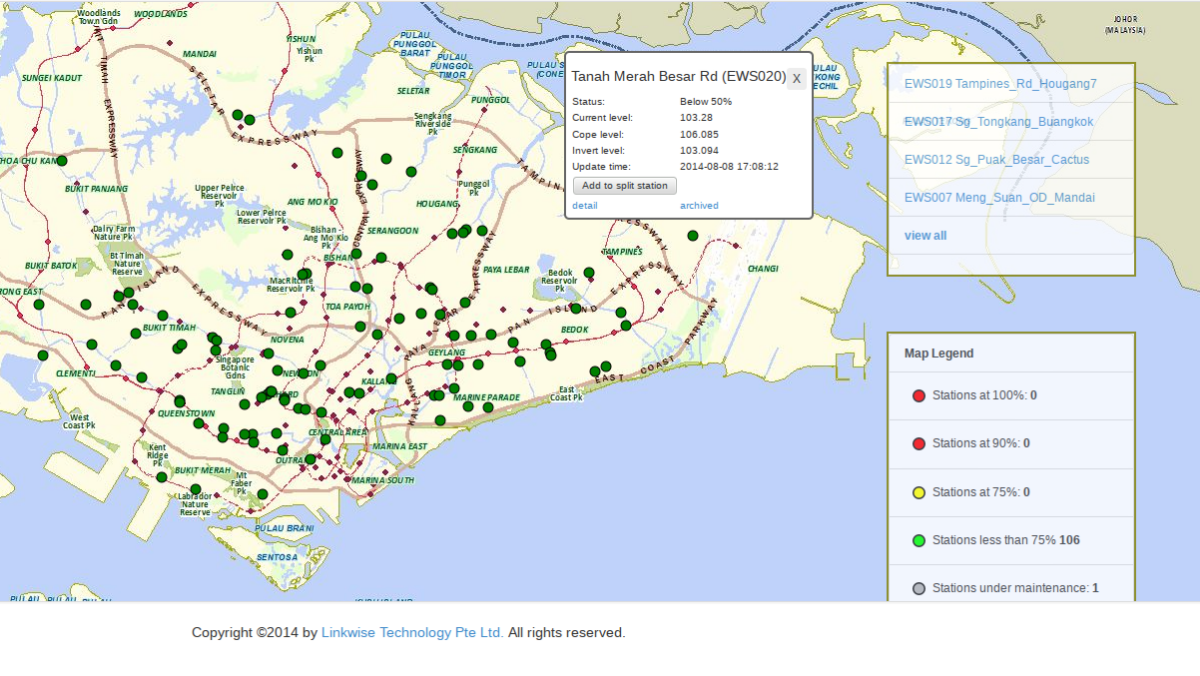1200x676 pixels.
Task: Select EWS012 Sg_Puak_Besar_Cactus station
Action: (997, 160)
